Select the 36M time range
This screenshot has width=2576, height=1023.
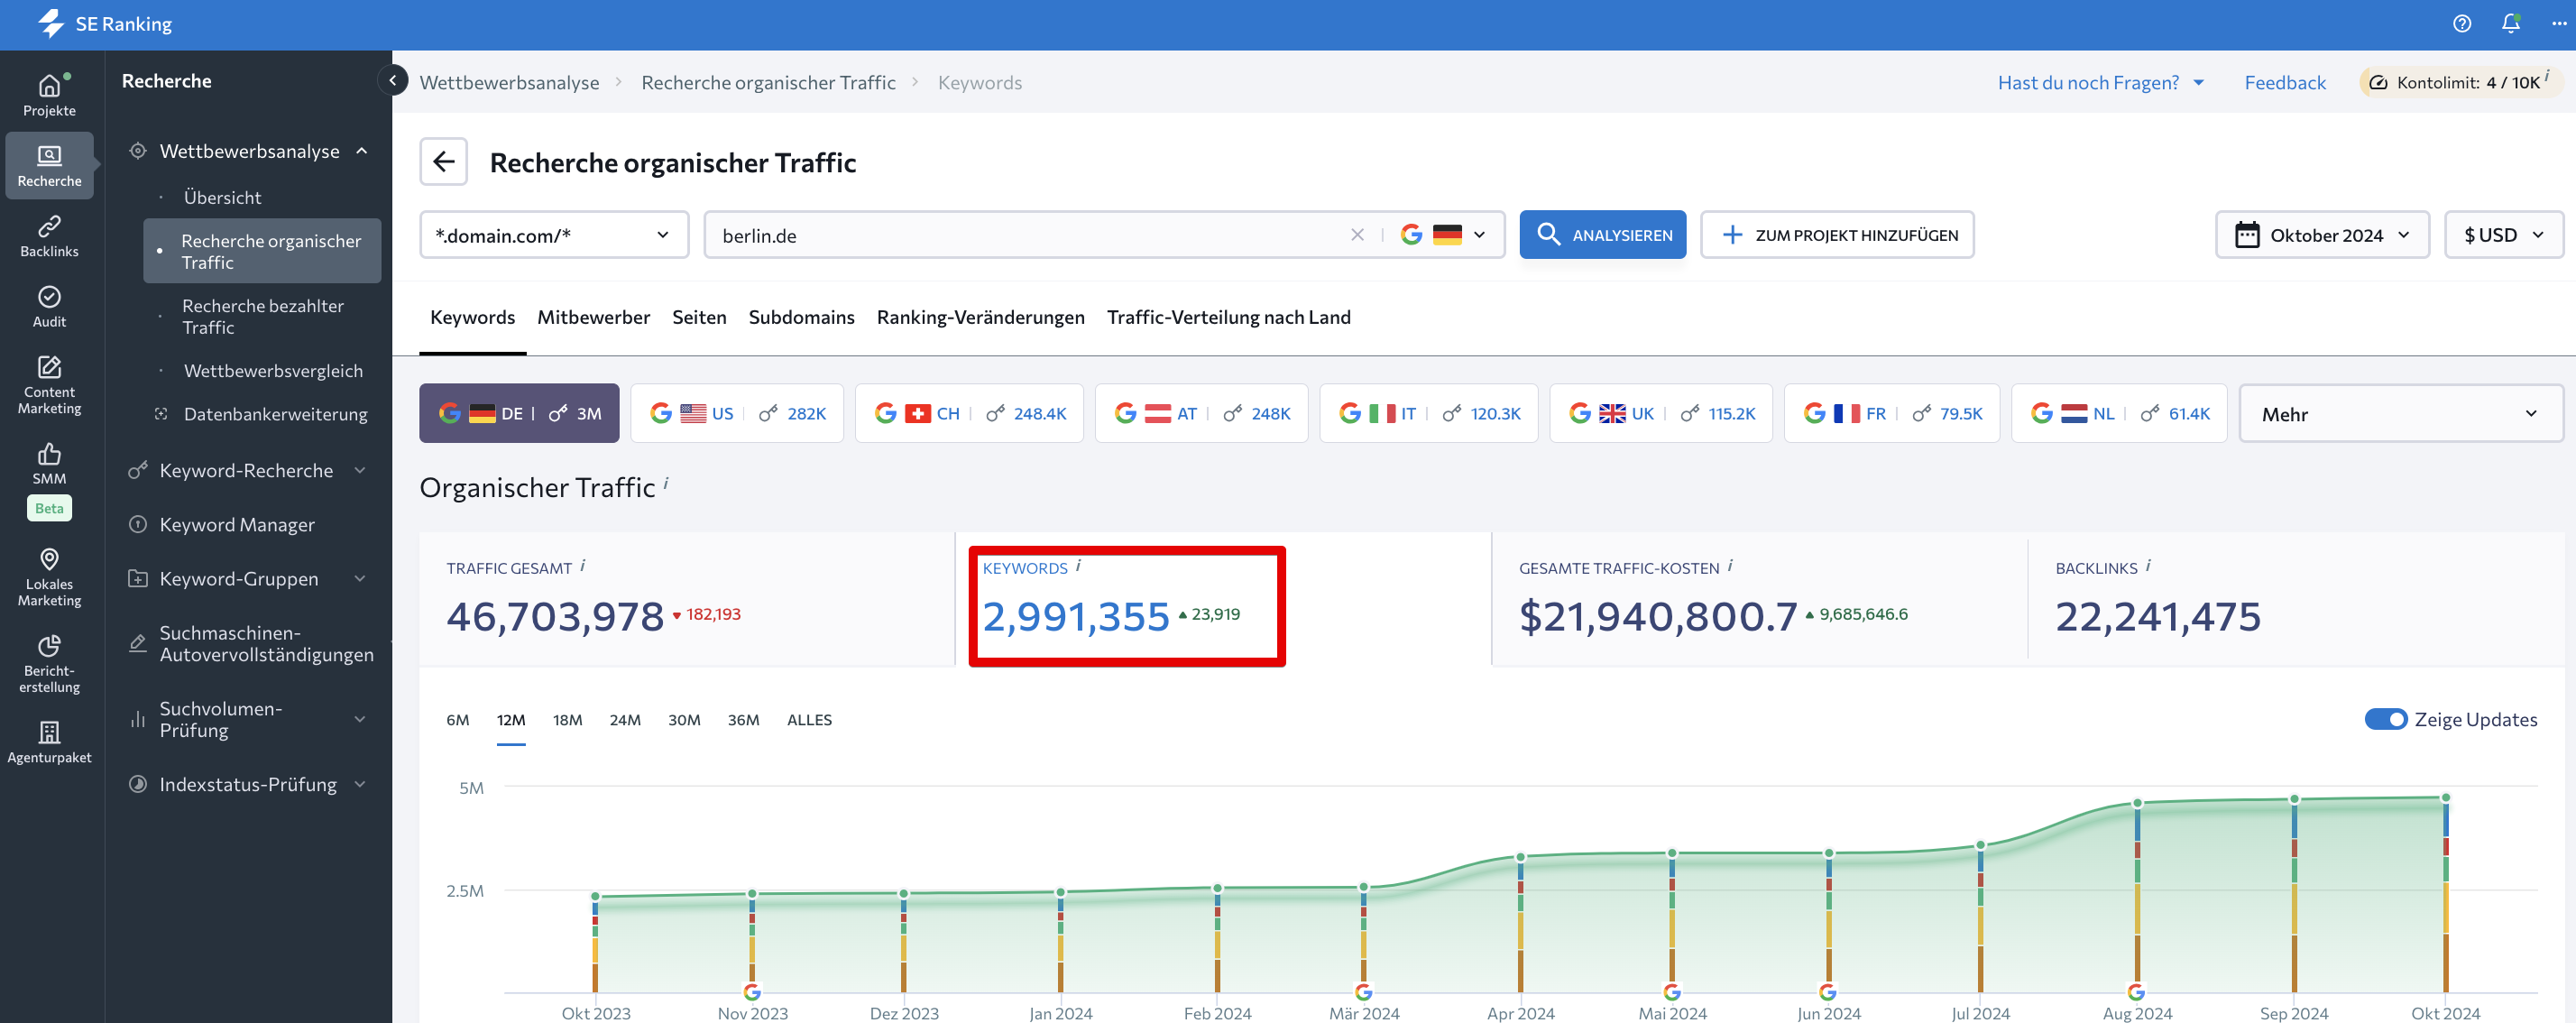[x=743, y=720]
